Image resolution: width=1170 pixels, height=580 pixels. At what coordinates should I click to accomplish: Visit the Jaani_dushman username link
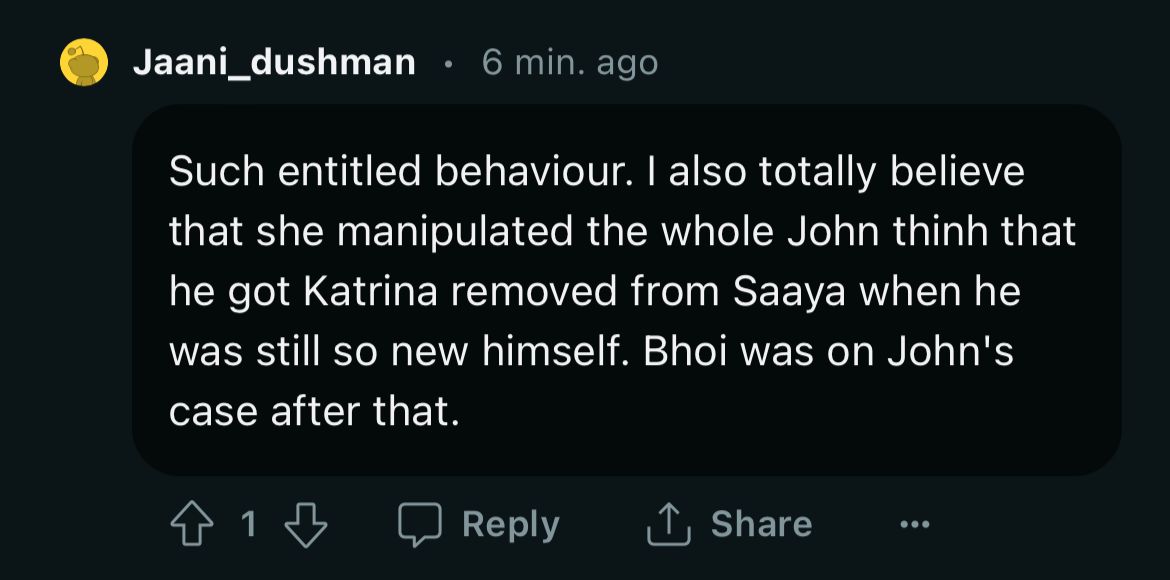coord(274,63)
